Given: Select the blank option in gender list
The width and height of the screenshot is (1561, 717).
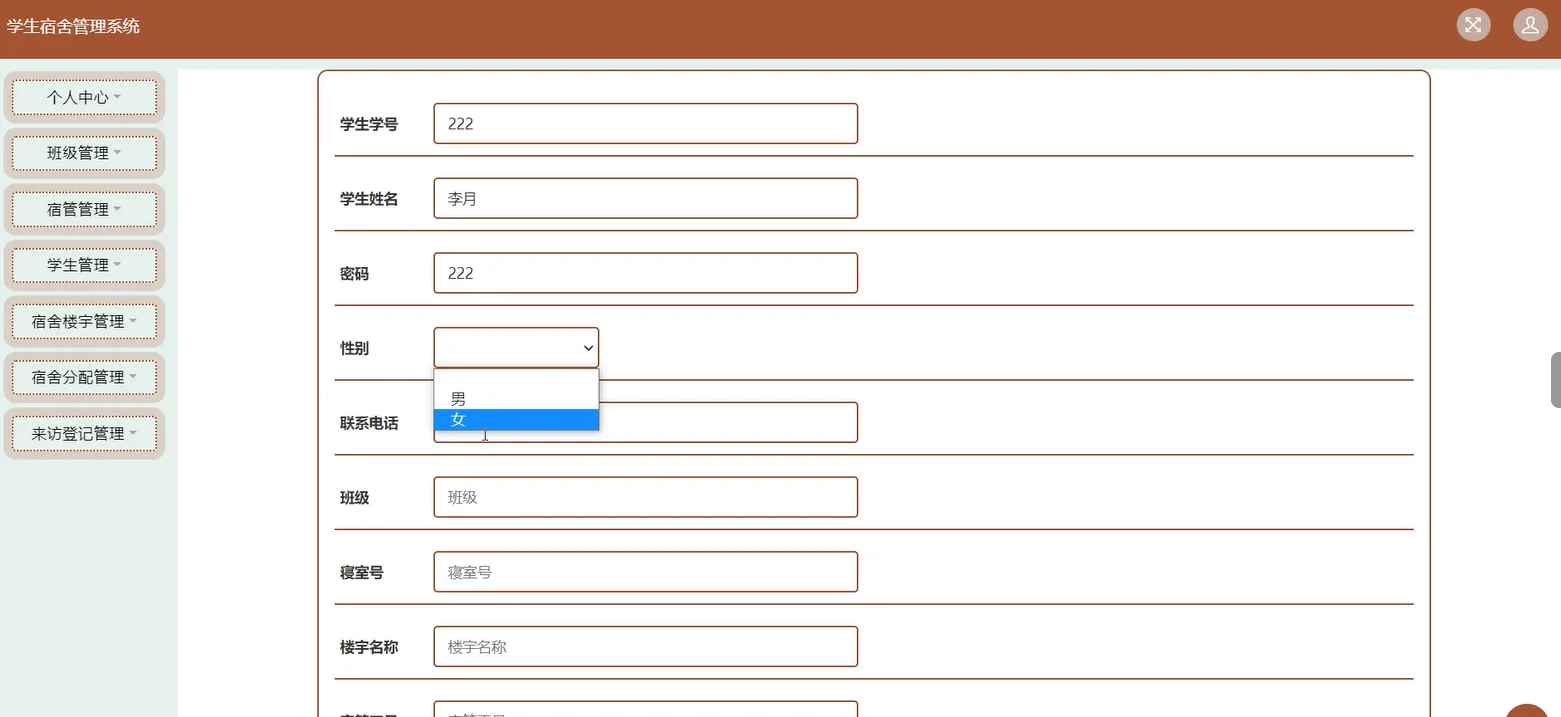Looking at the screenshot, I should [x=516, y=379].
